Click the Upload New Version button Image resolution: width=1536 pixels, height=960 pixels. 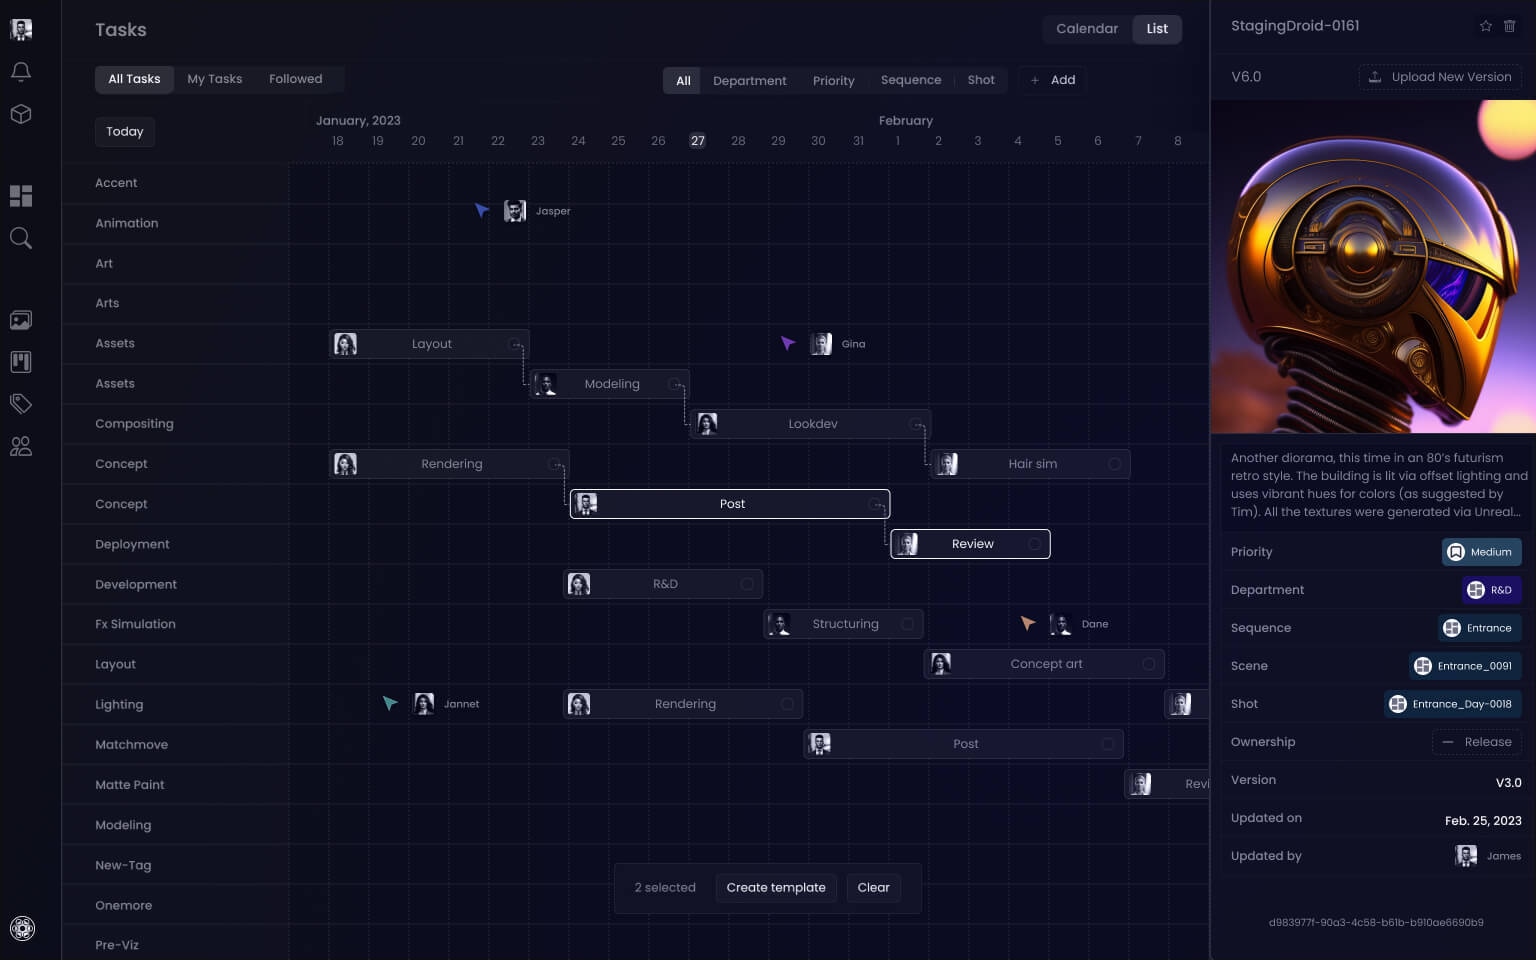(1440, 76)
